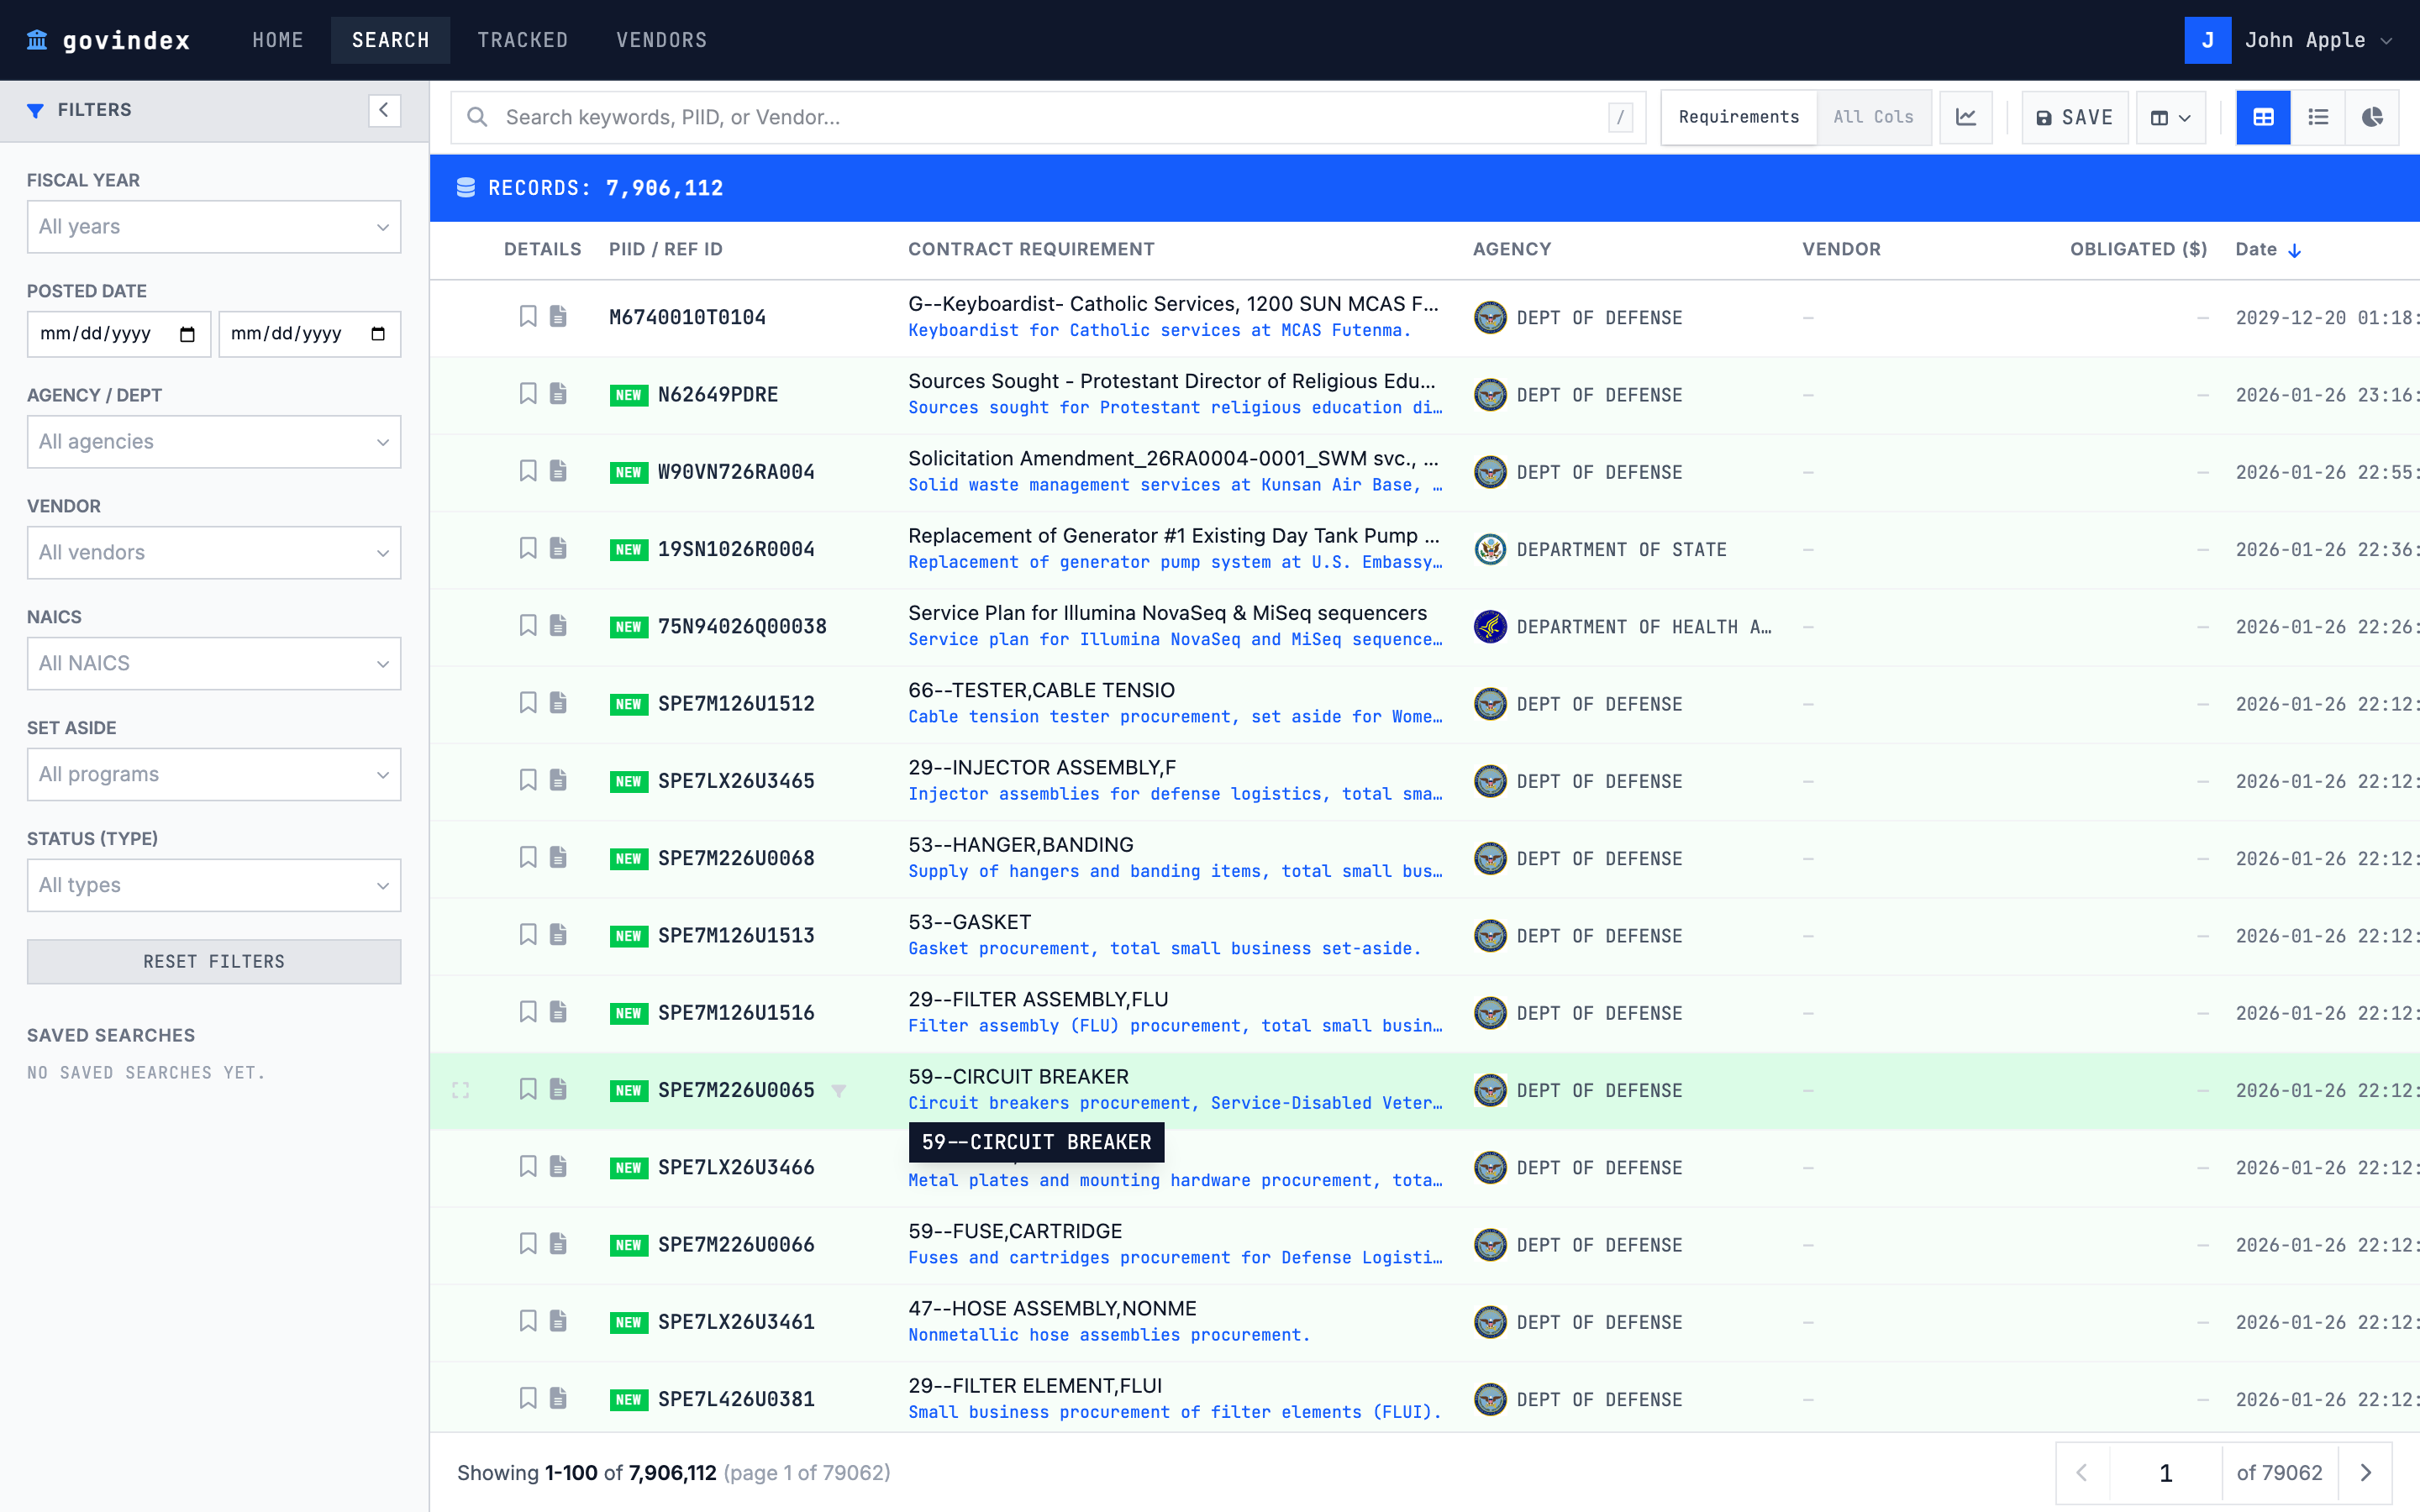Bookmark the M6740010T0104 record
Viewport: 2420px width, 1512px height.
(529, 316)
